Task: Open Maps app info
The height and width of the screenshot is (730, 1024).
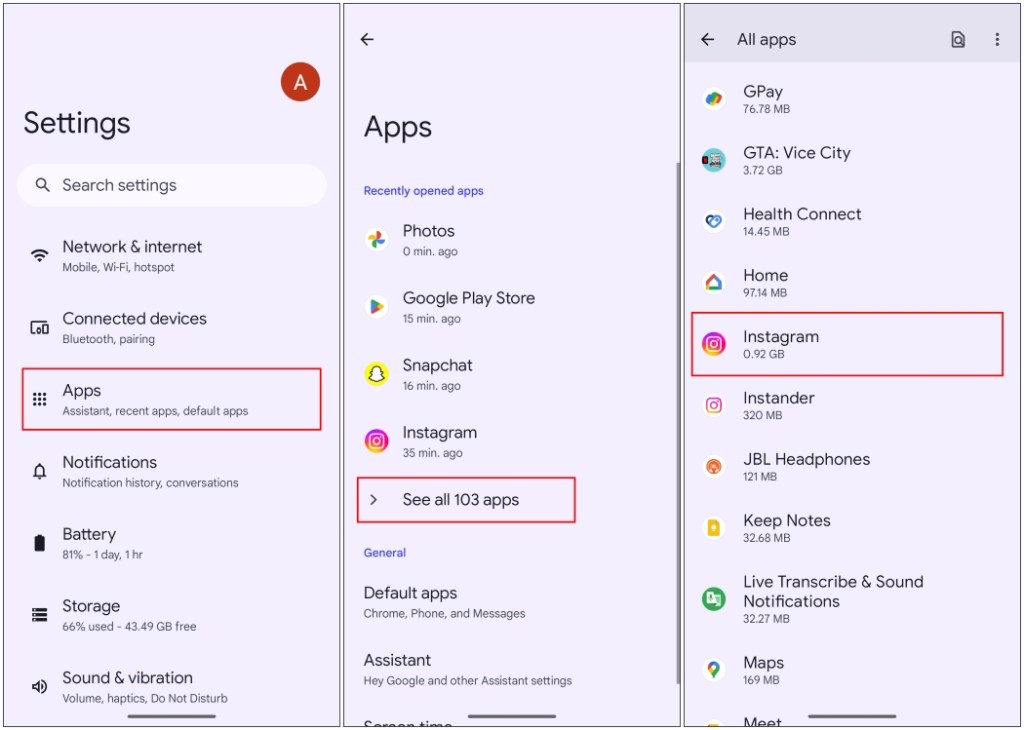Action: tap(852, 670)
